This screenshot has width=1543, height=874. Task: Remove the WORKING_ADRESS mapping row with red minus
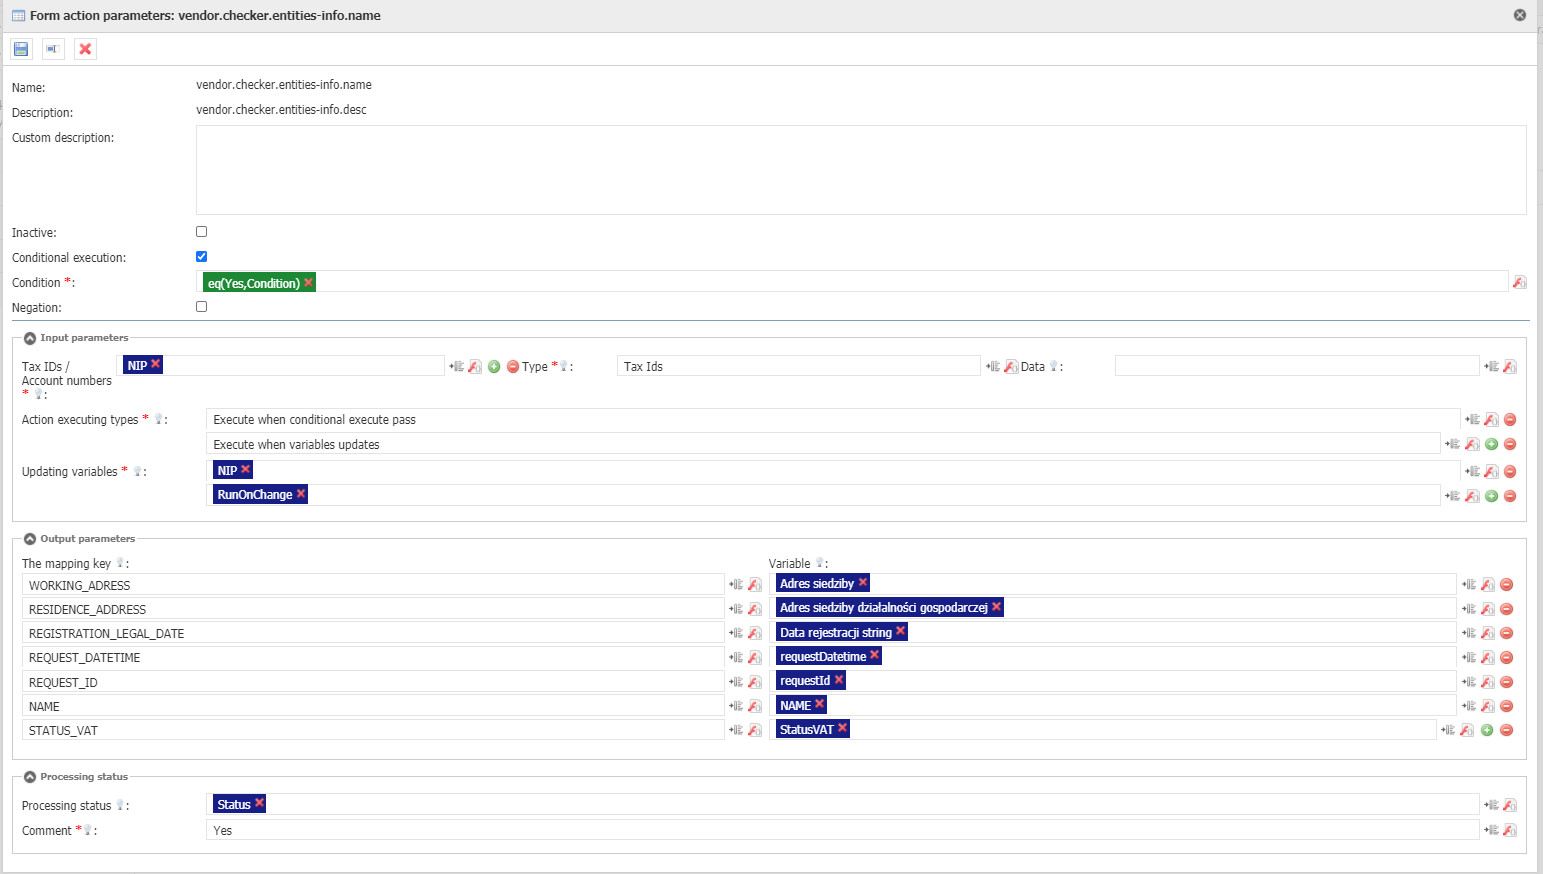point(1506,585)
